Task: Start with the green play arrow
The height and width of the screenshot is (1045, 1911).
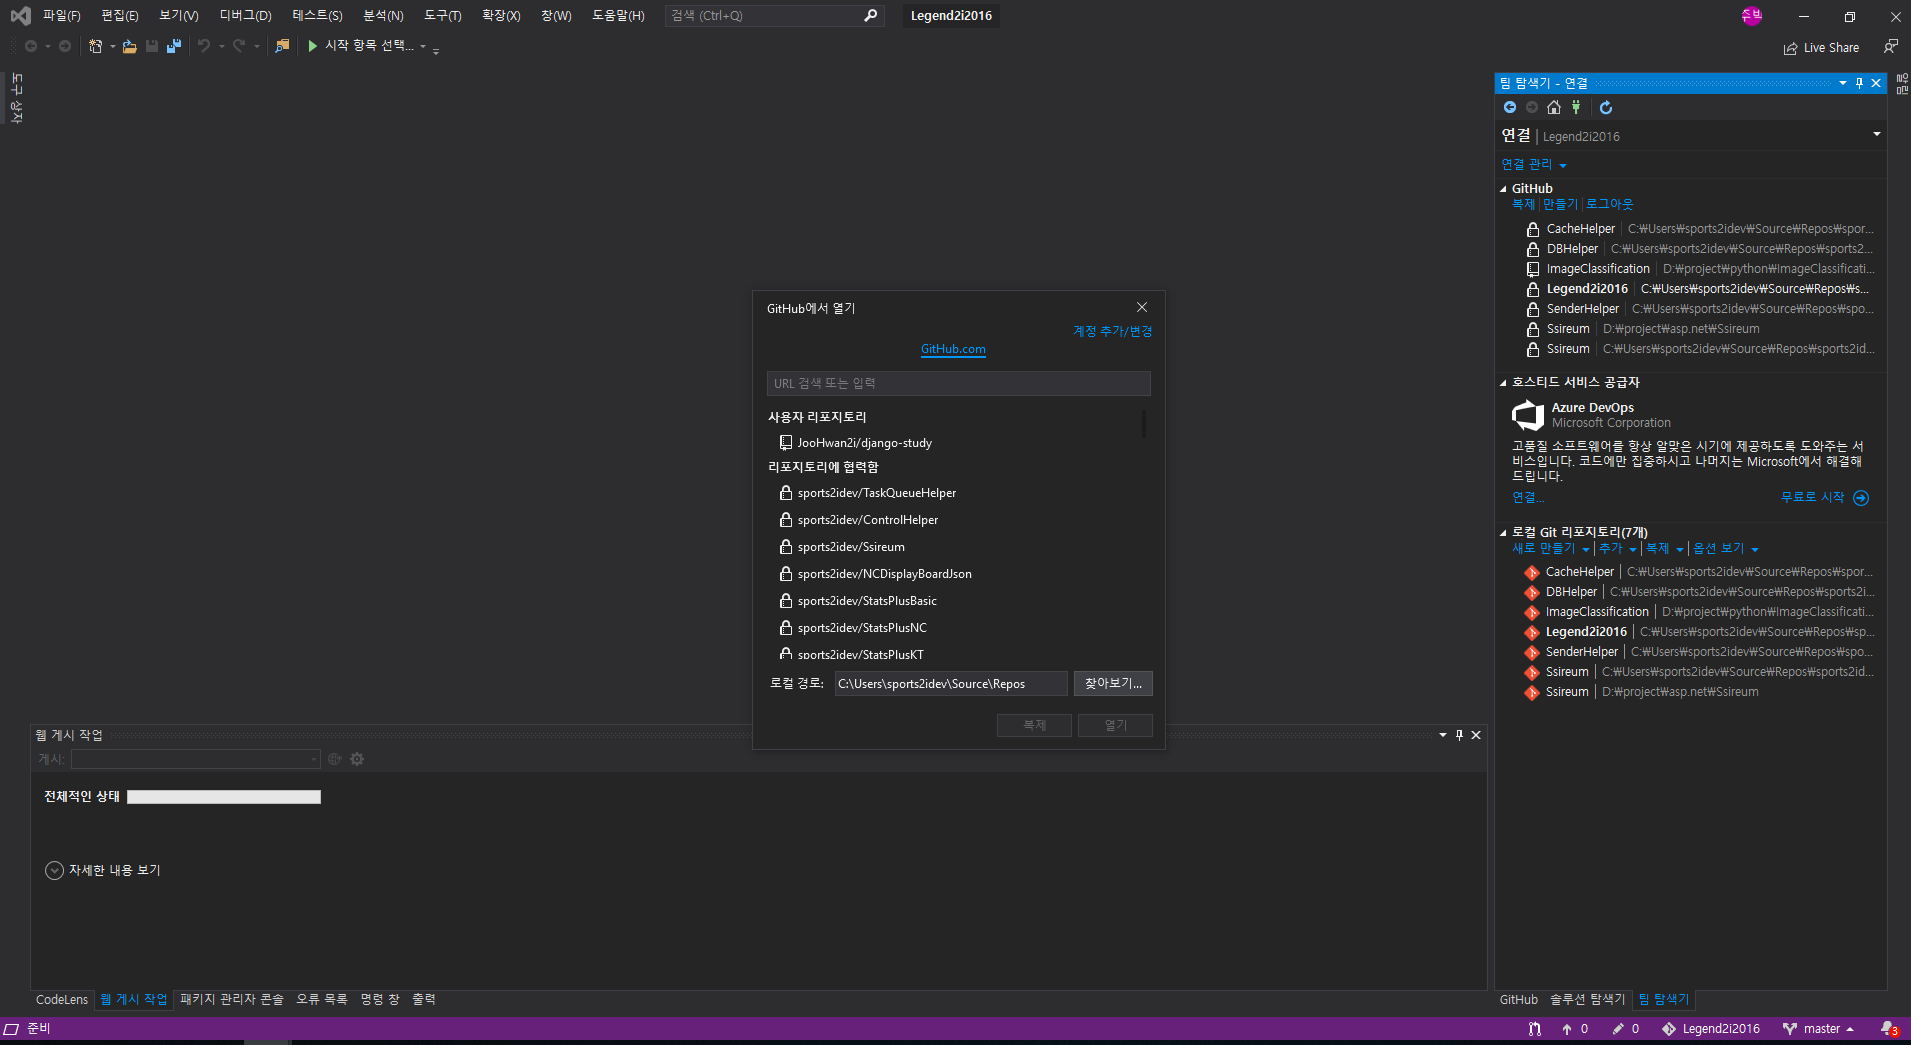Action: (x=312, y=46)
